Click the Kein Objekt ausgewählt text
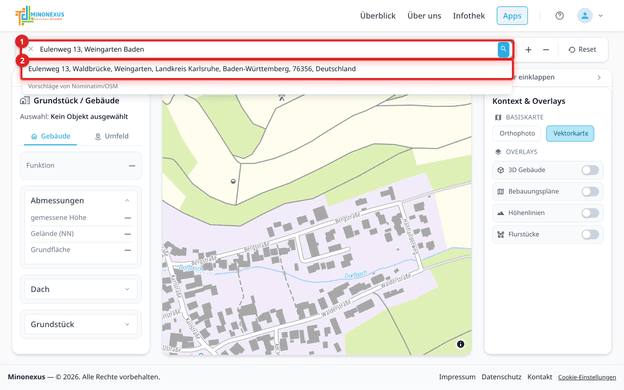Image resolution: width=624 pixels, height=390 pixels. pos(89,117)
